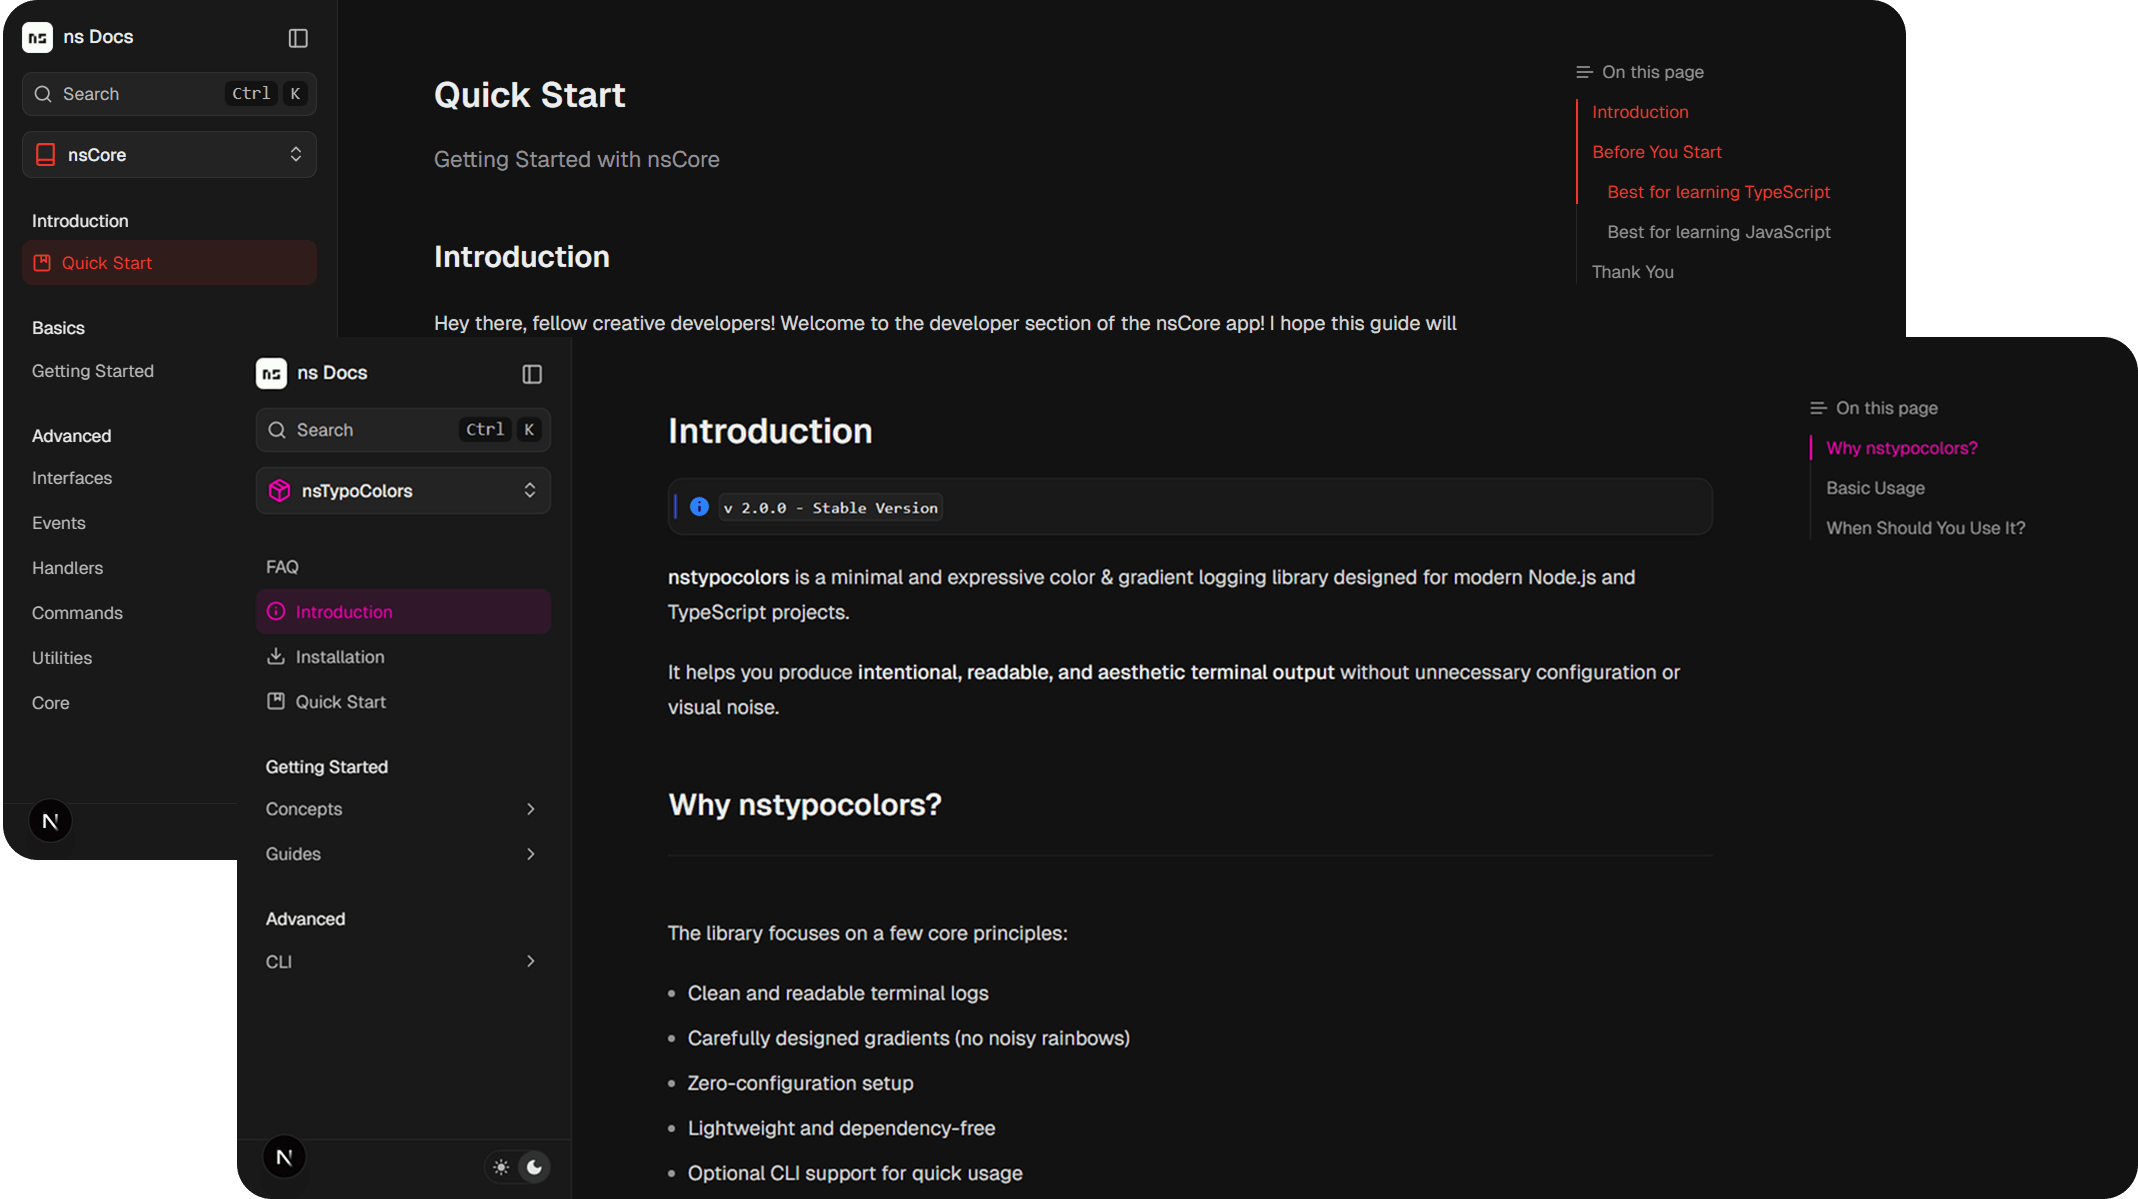
Task: Navigate to Basic Usage on-page link
Action: (1875, 487)
